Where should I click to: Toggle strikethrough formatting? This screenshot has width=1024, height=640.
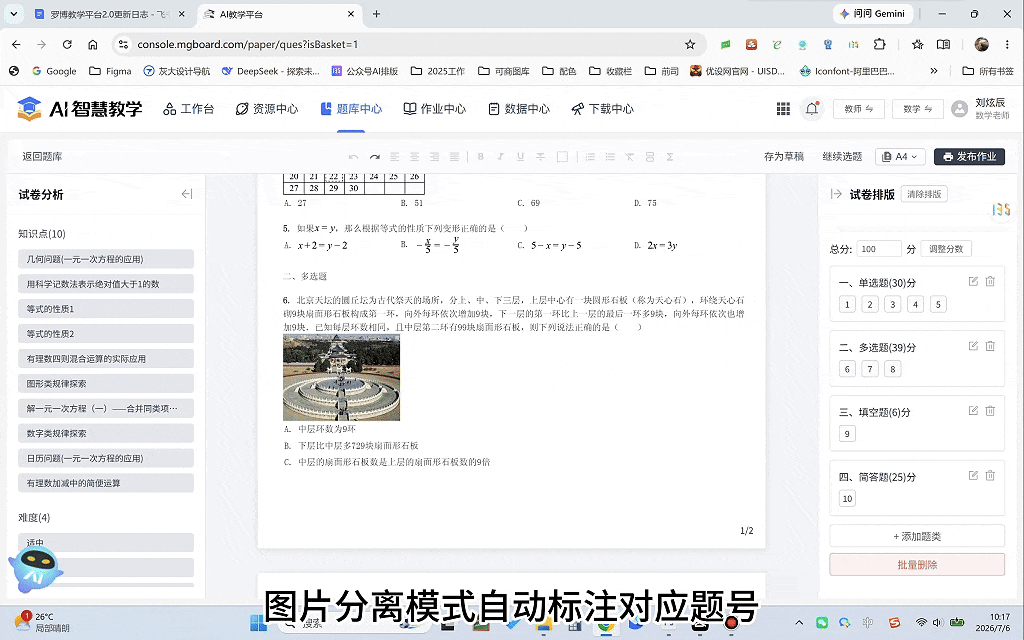point(541,157)
